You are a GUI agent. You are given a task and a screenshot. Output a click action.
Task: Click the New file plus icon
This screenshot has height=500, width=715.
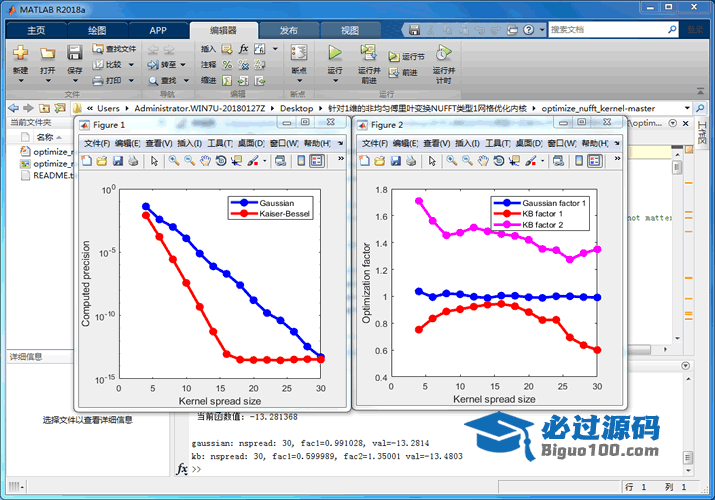(20, 53)
